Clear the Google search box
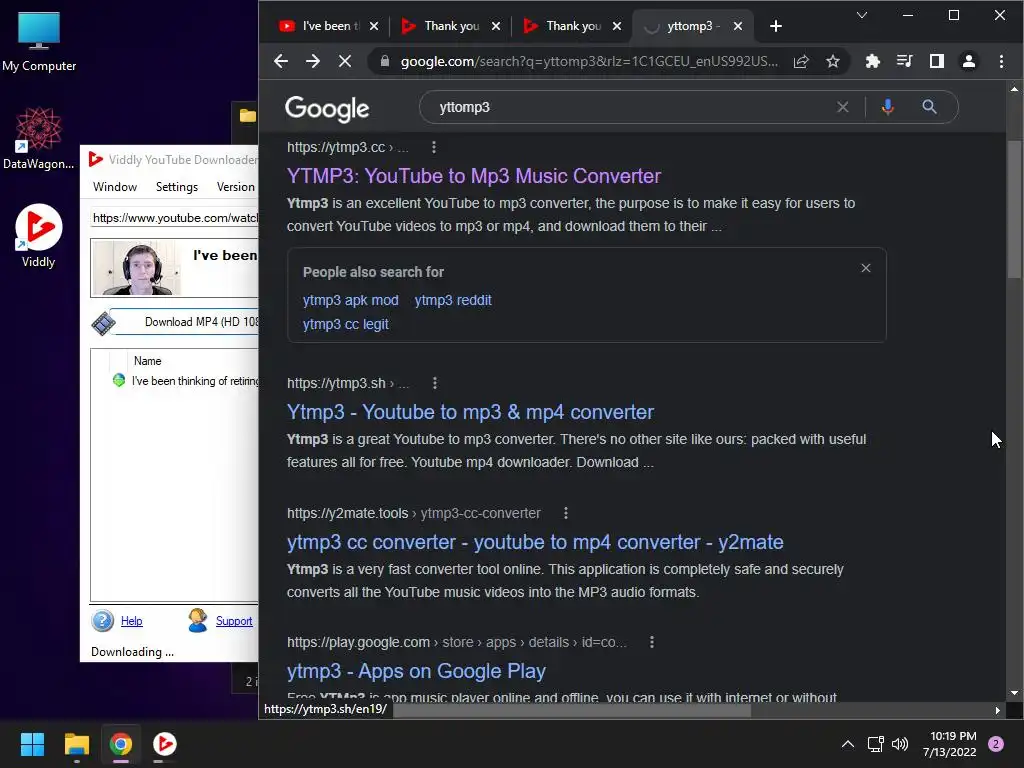This screenshot has width=1024, height=768. pyautogui.click(x=843, y=107)
